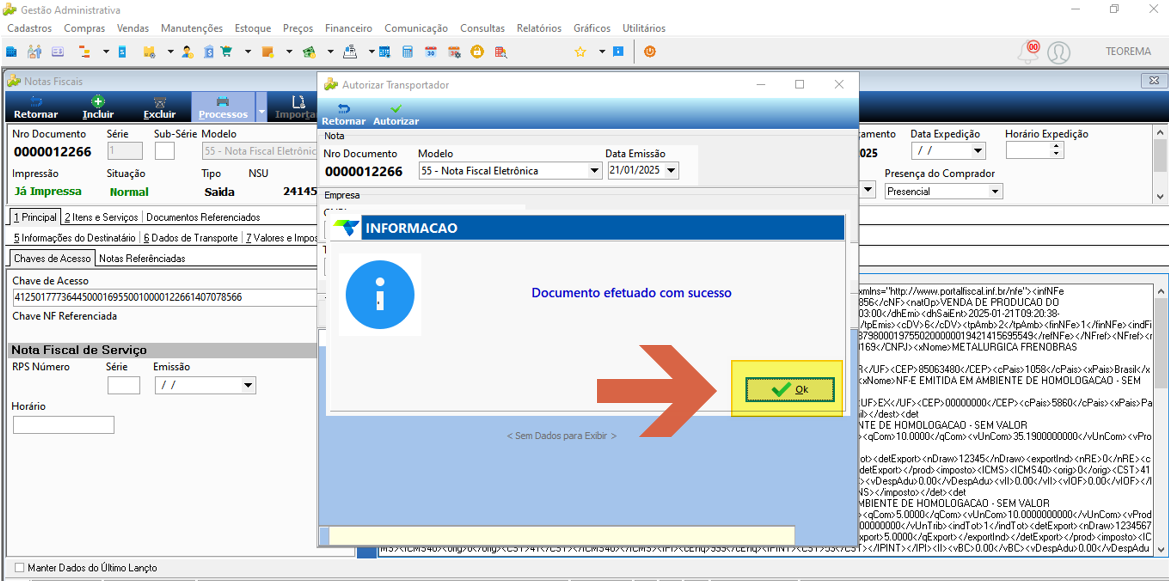Click the TEOREMA user label
Viewport: 1169px width, 581px height.
(1128, 51)
